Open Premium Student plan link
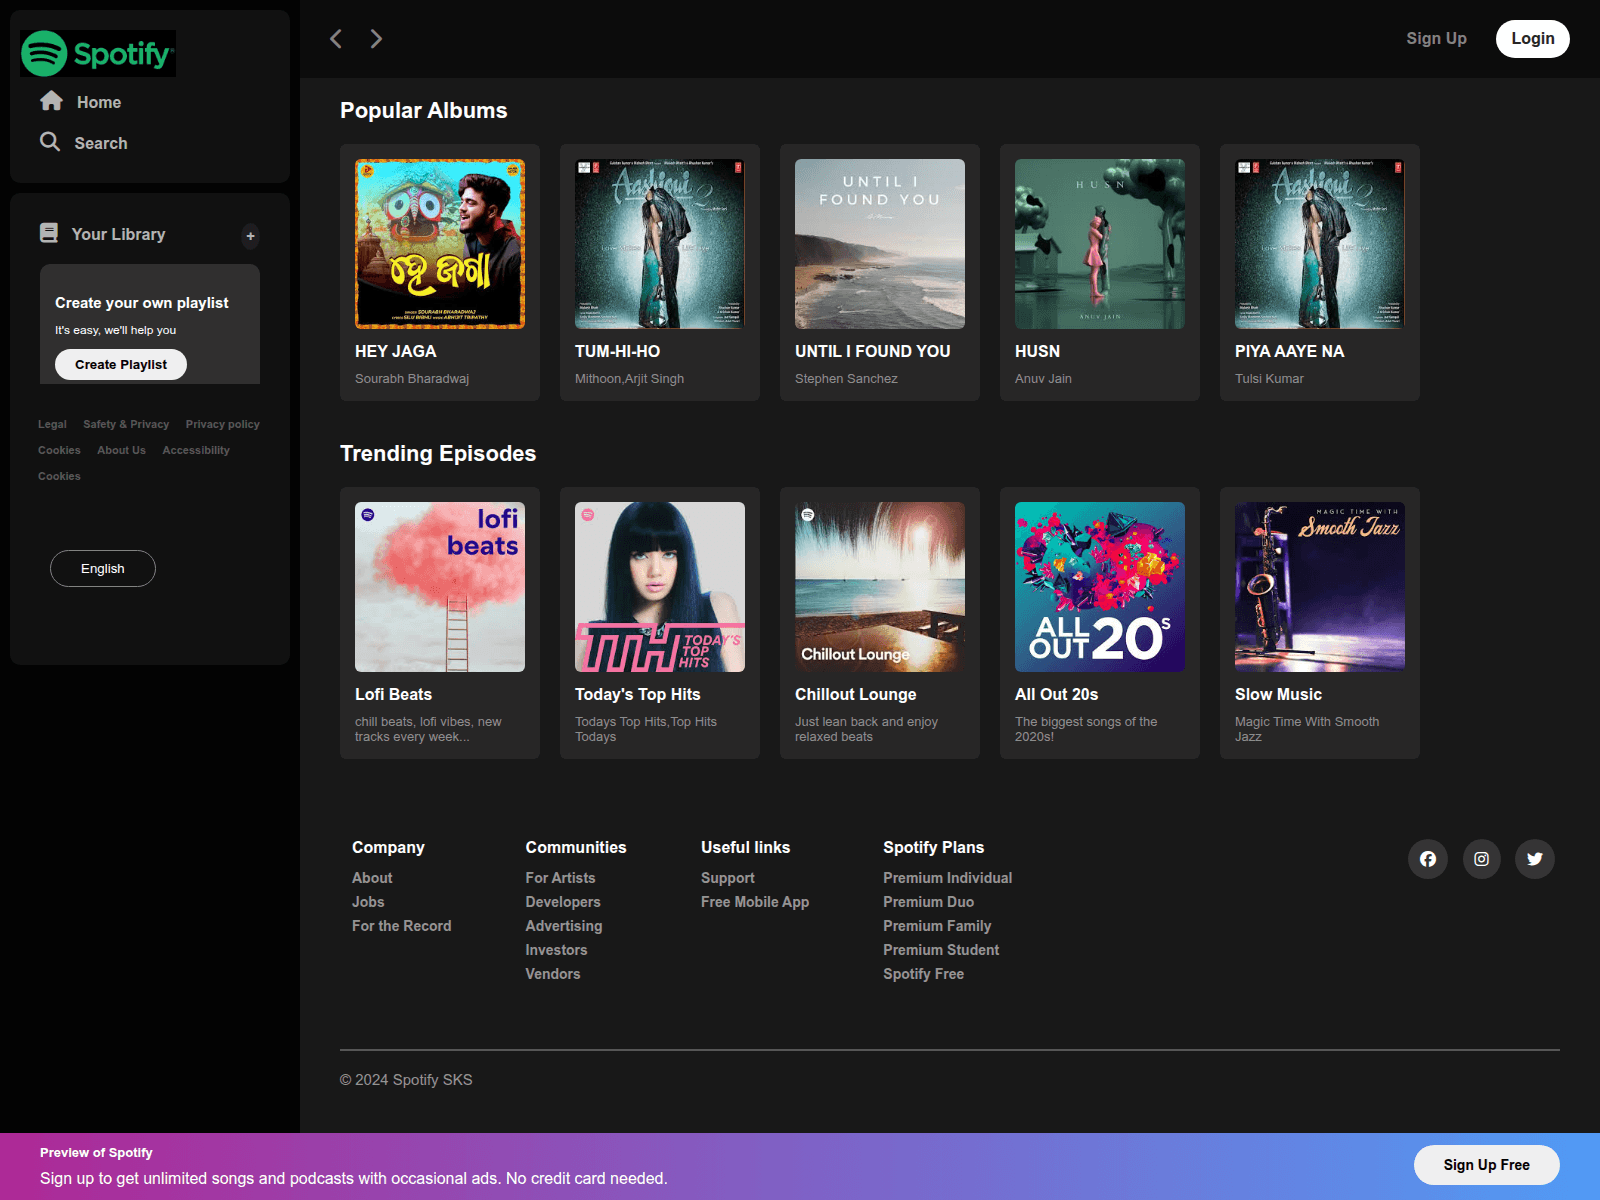1600x1200 pixels. pyautogui.click(x=941, y=950)
